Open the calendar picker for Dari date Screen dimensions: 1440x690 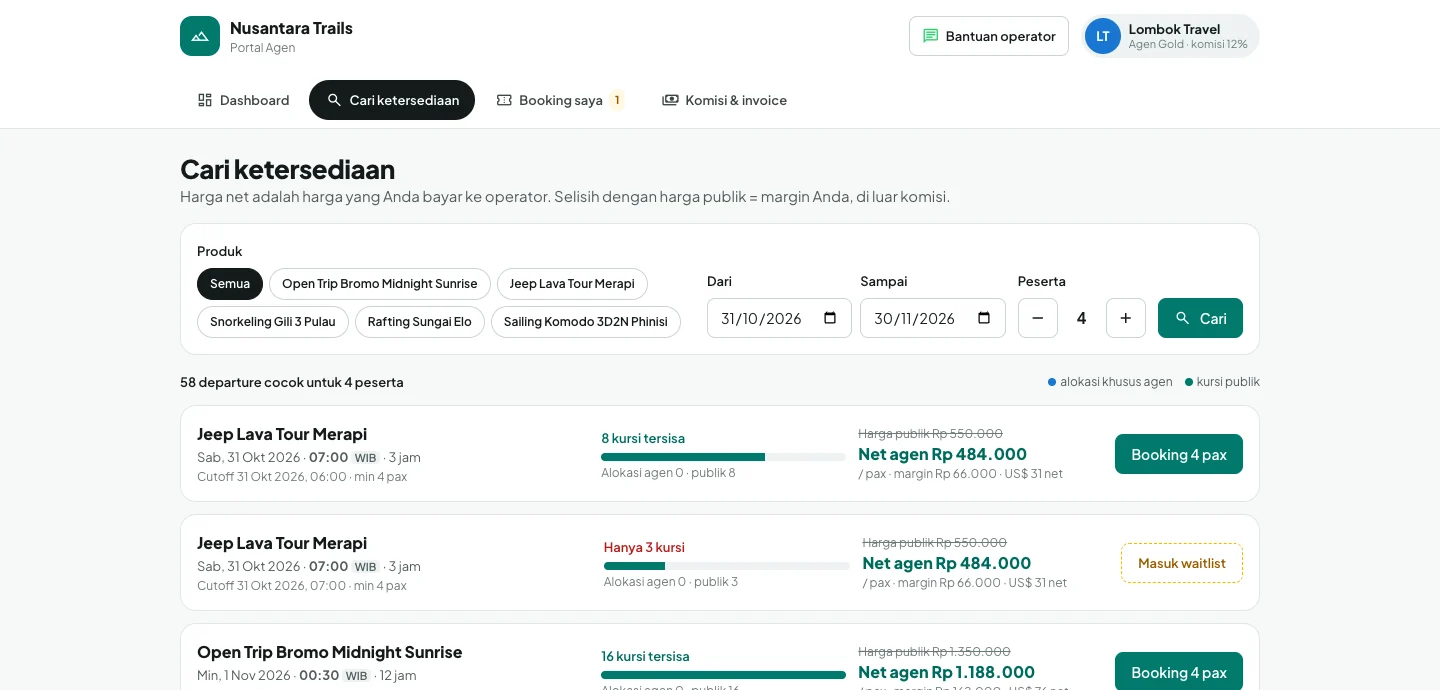click(830, 318)
